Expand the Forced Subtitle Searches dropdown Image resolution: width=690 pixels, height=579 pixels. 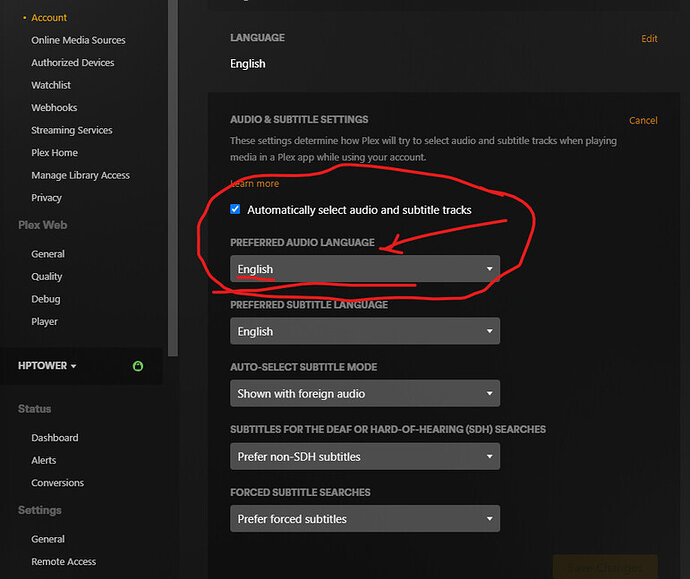[x=365, y=519]
